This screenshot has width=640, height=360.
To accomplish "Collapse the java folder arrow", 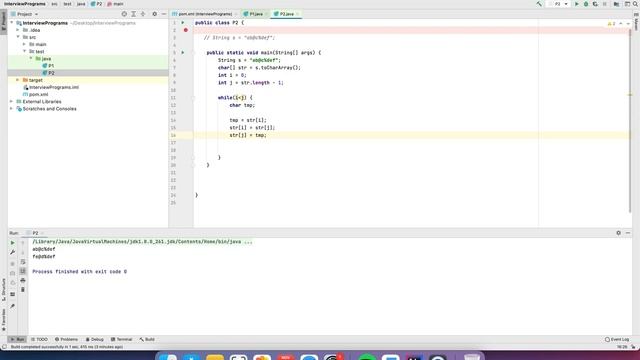I will tap(31, 58).
